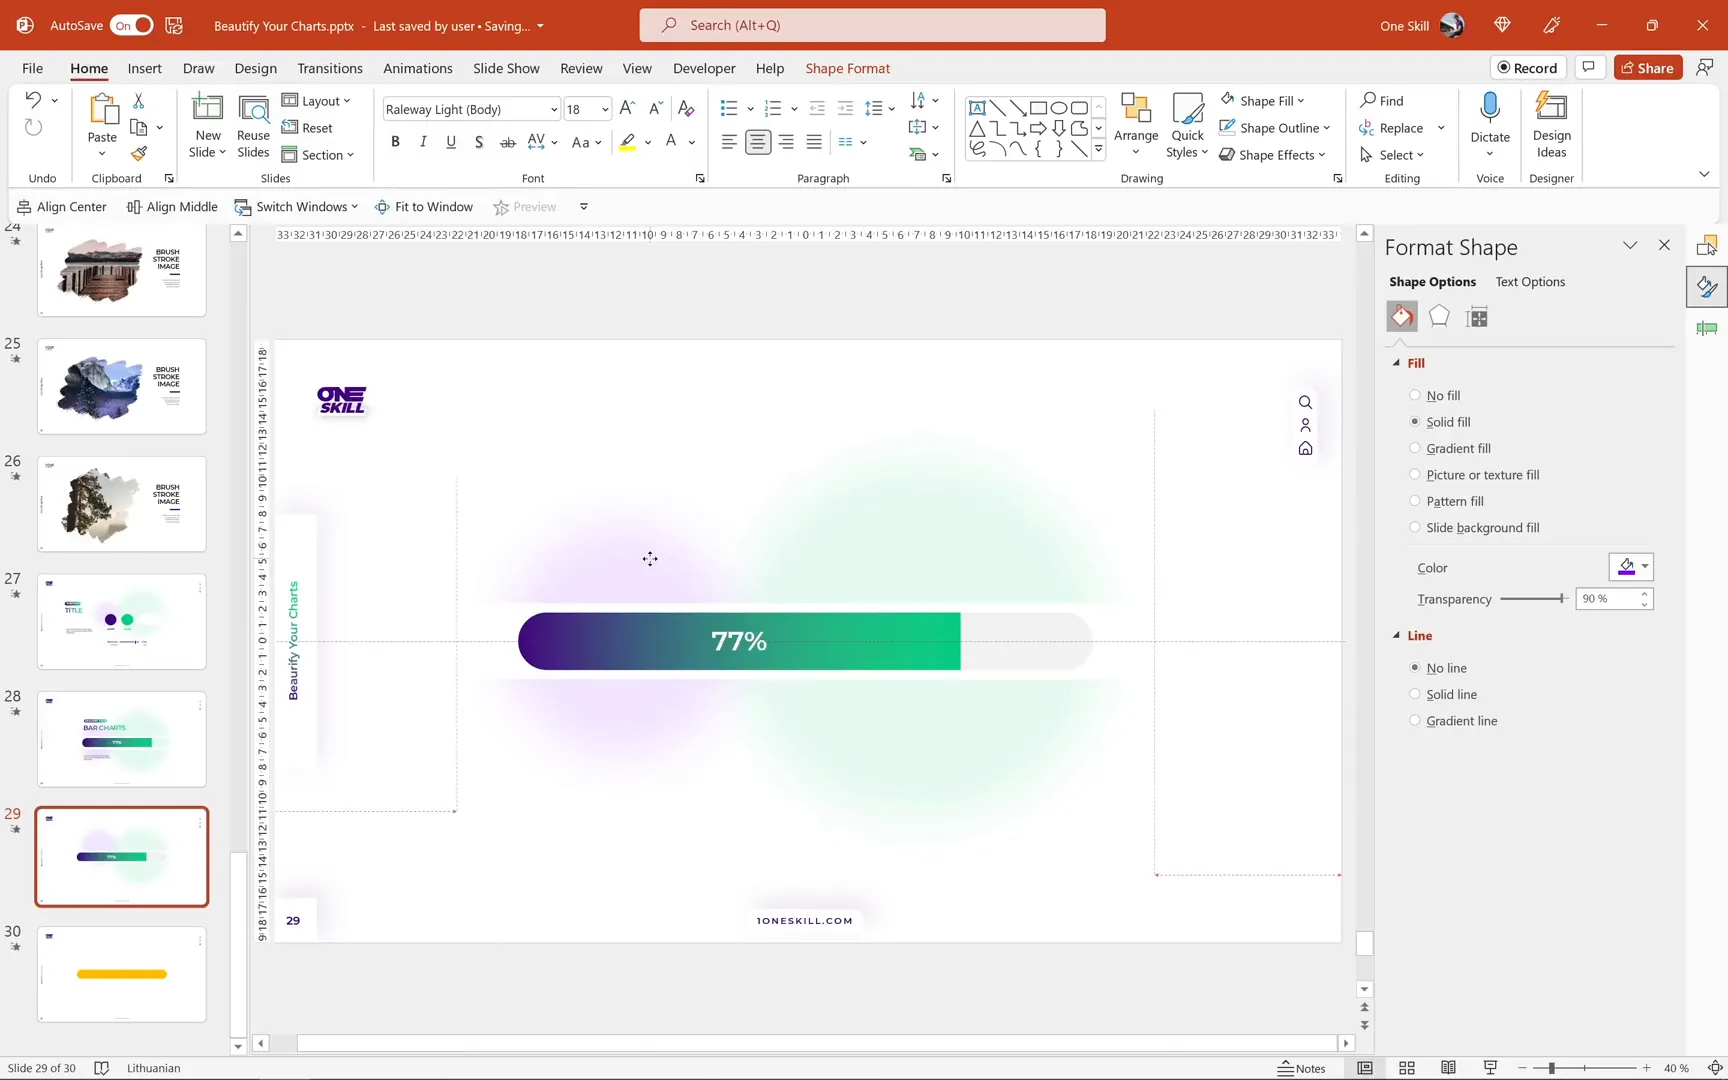Switch to Text Options tab
1728x1080 pixels.
1530,282
